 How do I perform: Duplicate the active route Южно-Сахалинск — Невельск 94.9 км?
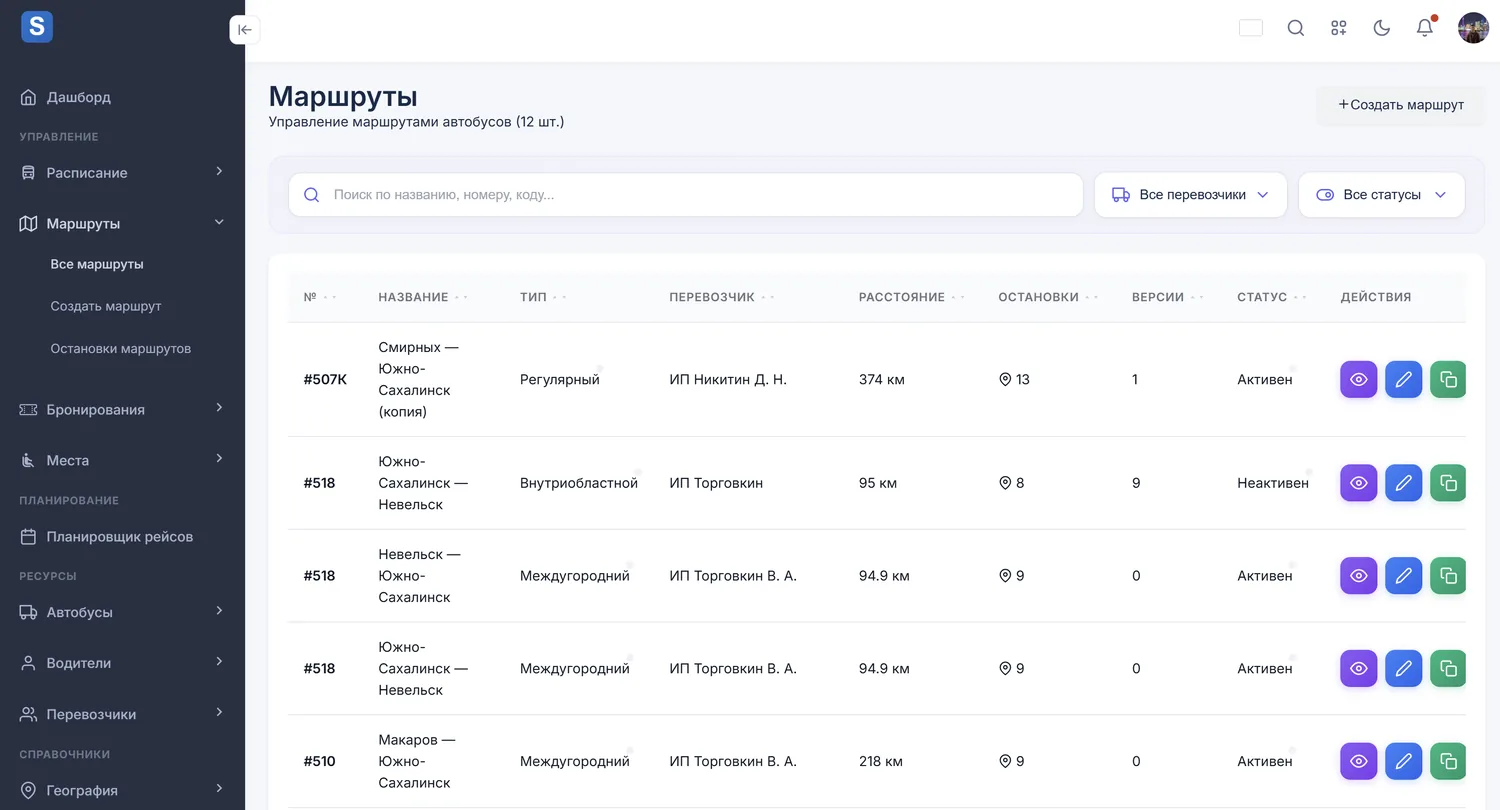[1448, 668]
